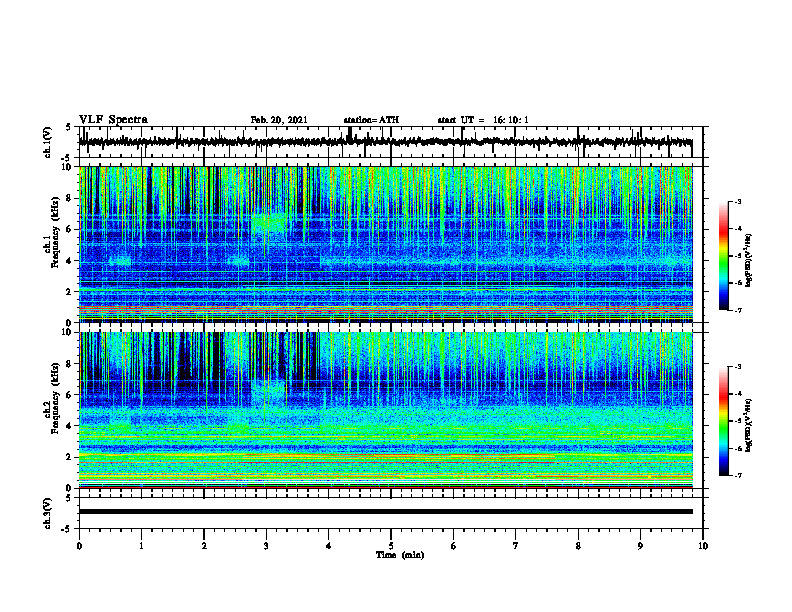The width and height of the screenshot is (792, 612).
Task: Click the ch.2 spectrogram panel
Action: tap(385, 410)
